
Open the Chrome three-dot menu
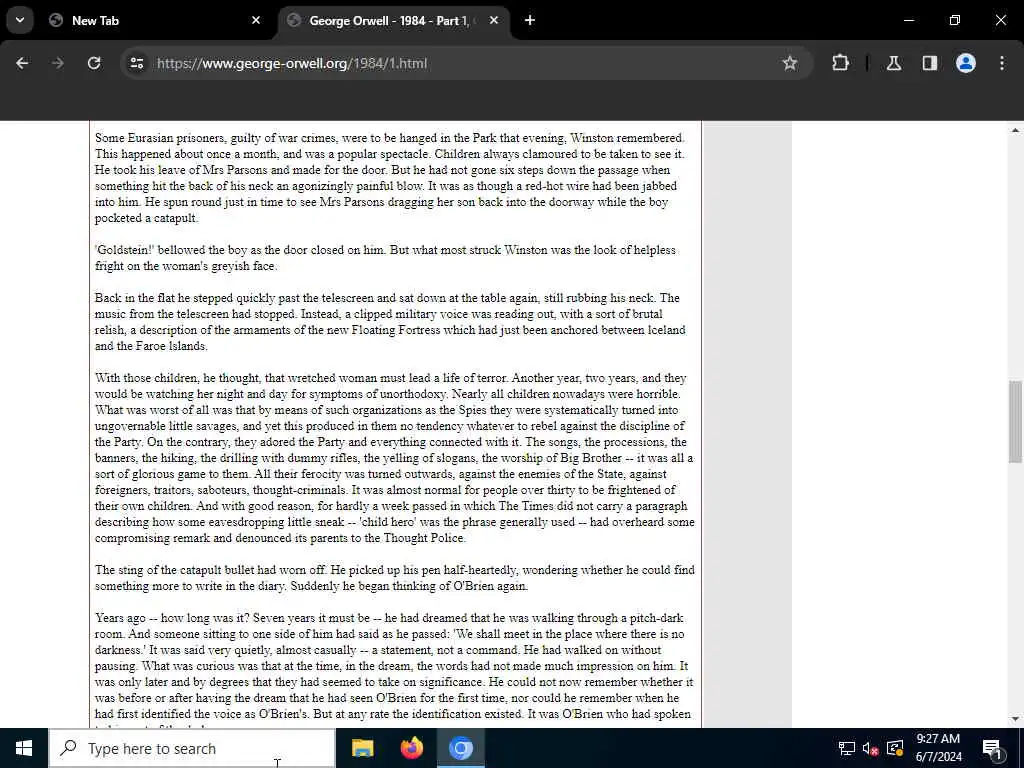(1002, 63)
